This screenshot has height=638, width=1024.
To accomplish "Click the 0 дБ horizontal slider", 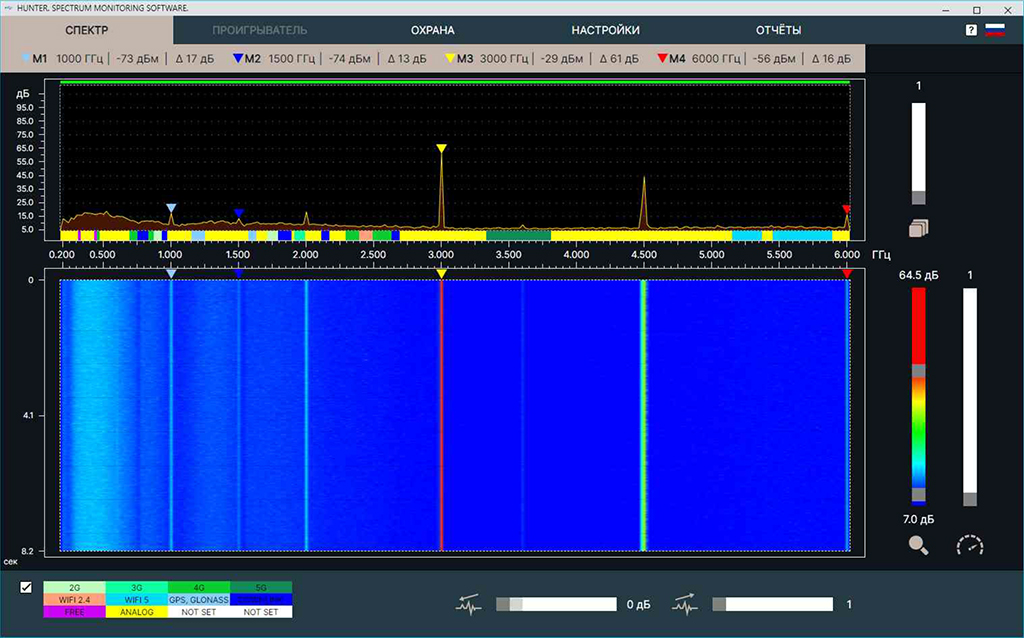I will [x=556, y=605].
